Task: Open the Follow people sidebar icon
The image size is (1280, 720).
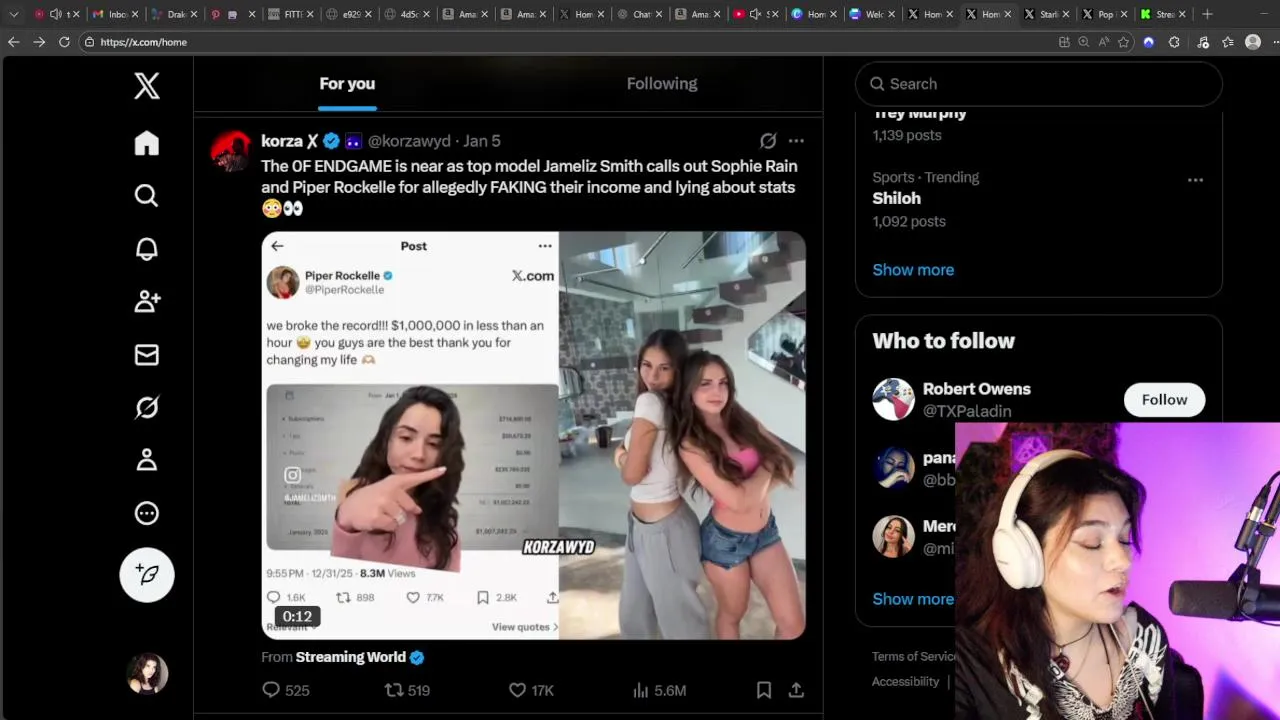Action: tap(147, 301)
